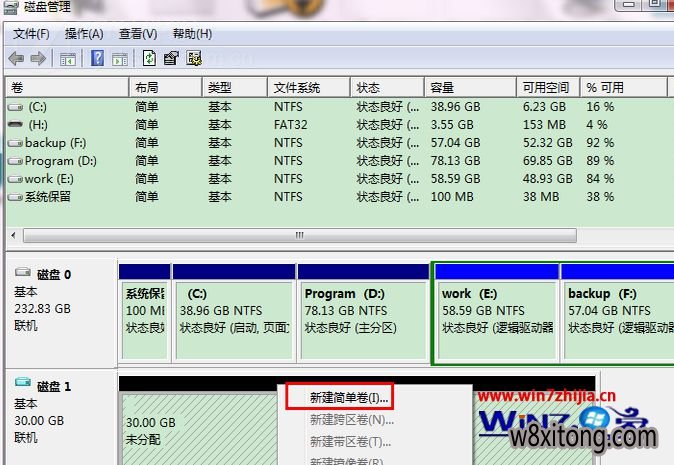
Task: Open the 操作(A) menu
Action: point(83,33)
